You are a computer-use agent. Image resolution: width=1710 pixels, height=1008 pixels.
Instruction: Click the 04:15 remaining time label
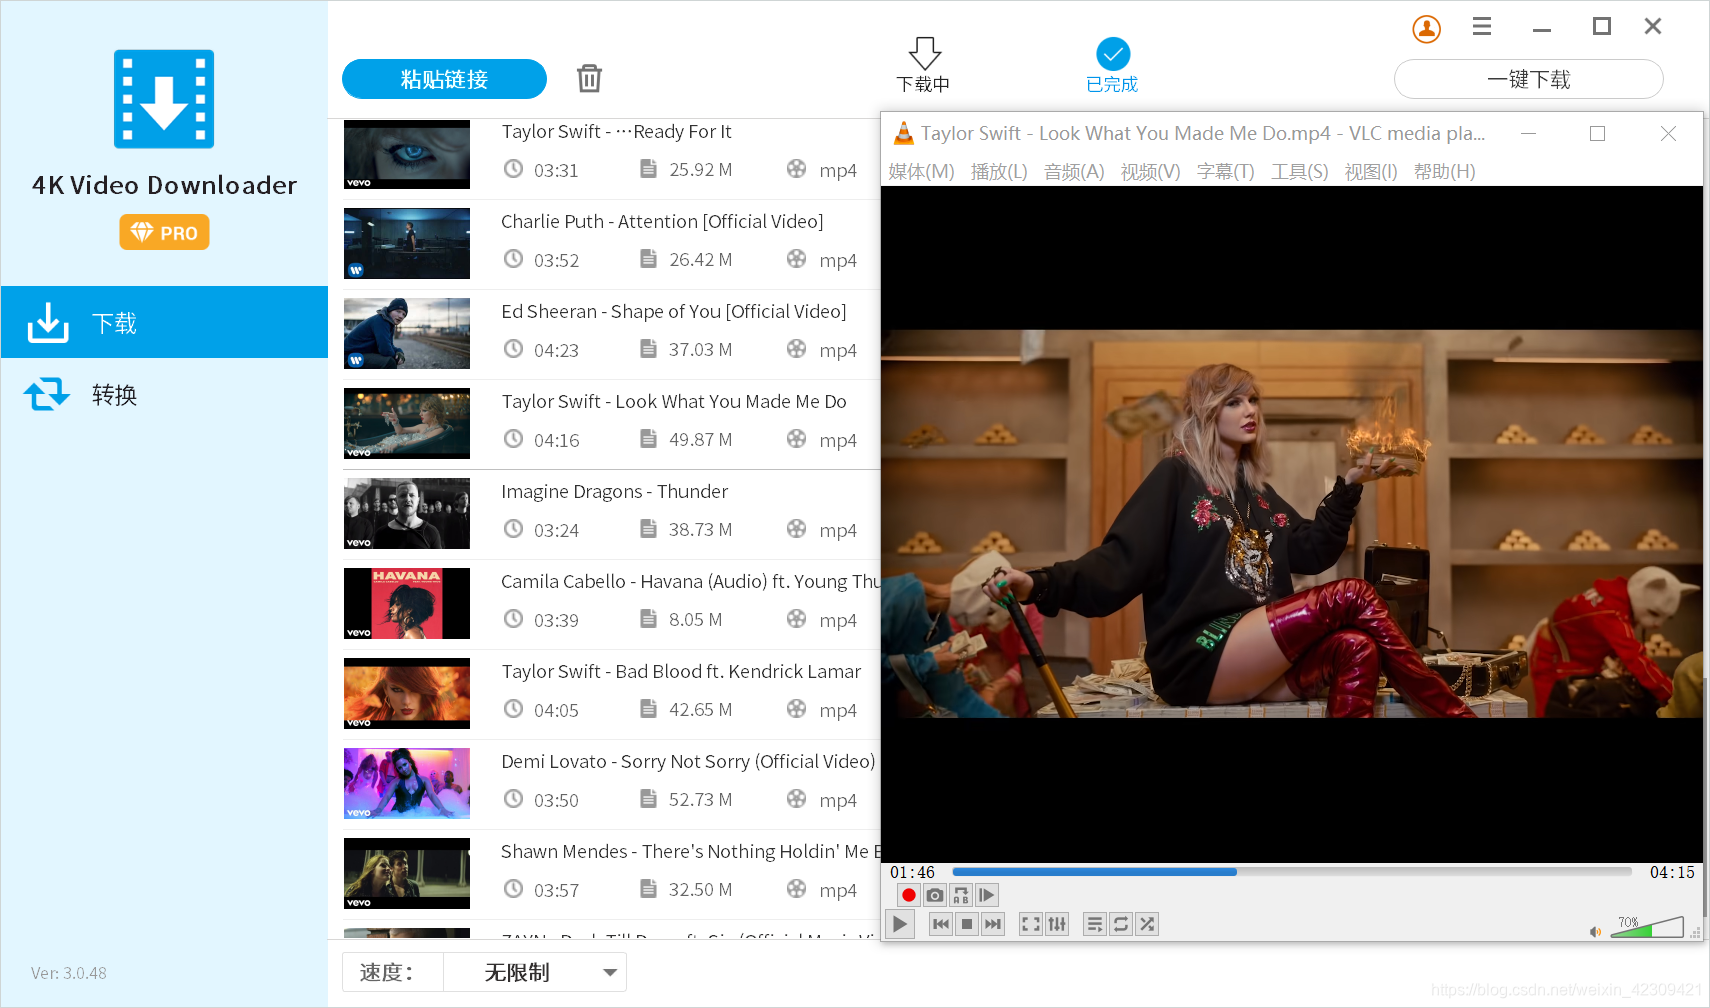pos(1672,872)
